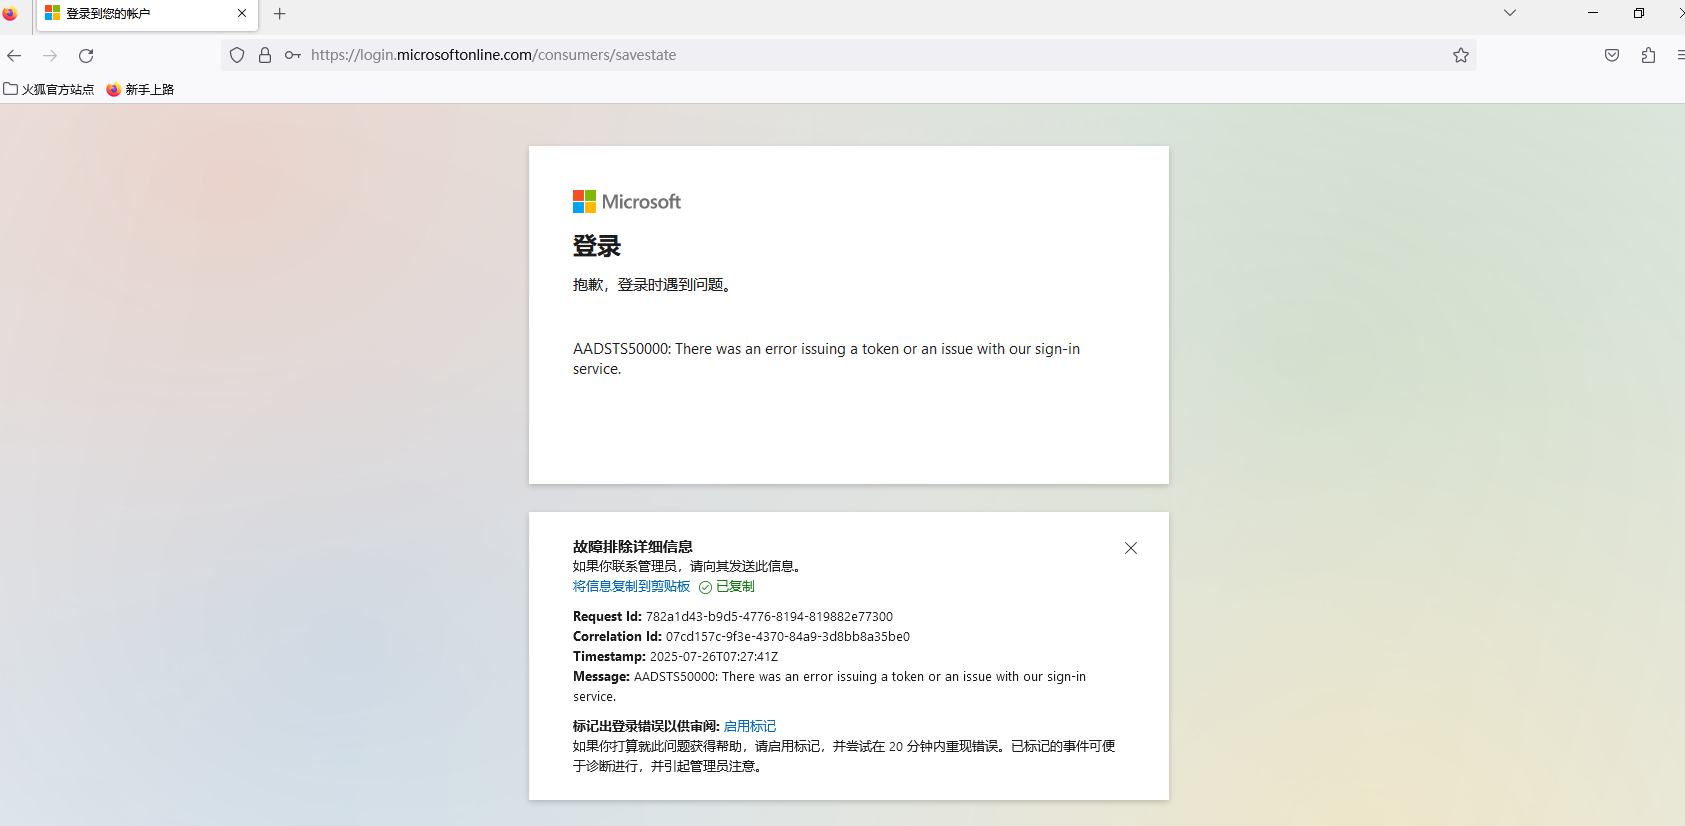Click the saved password key icon
This screenshot has width=1685, height=826.
coord(293,55)
